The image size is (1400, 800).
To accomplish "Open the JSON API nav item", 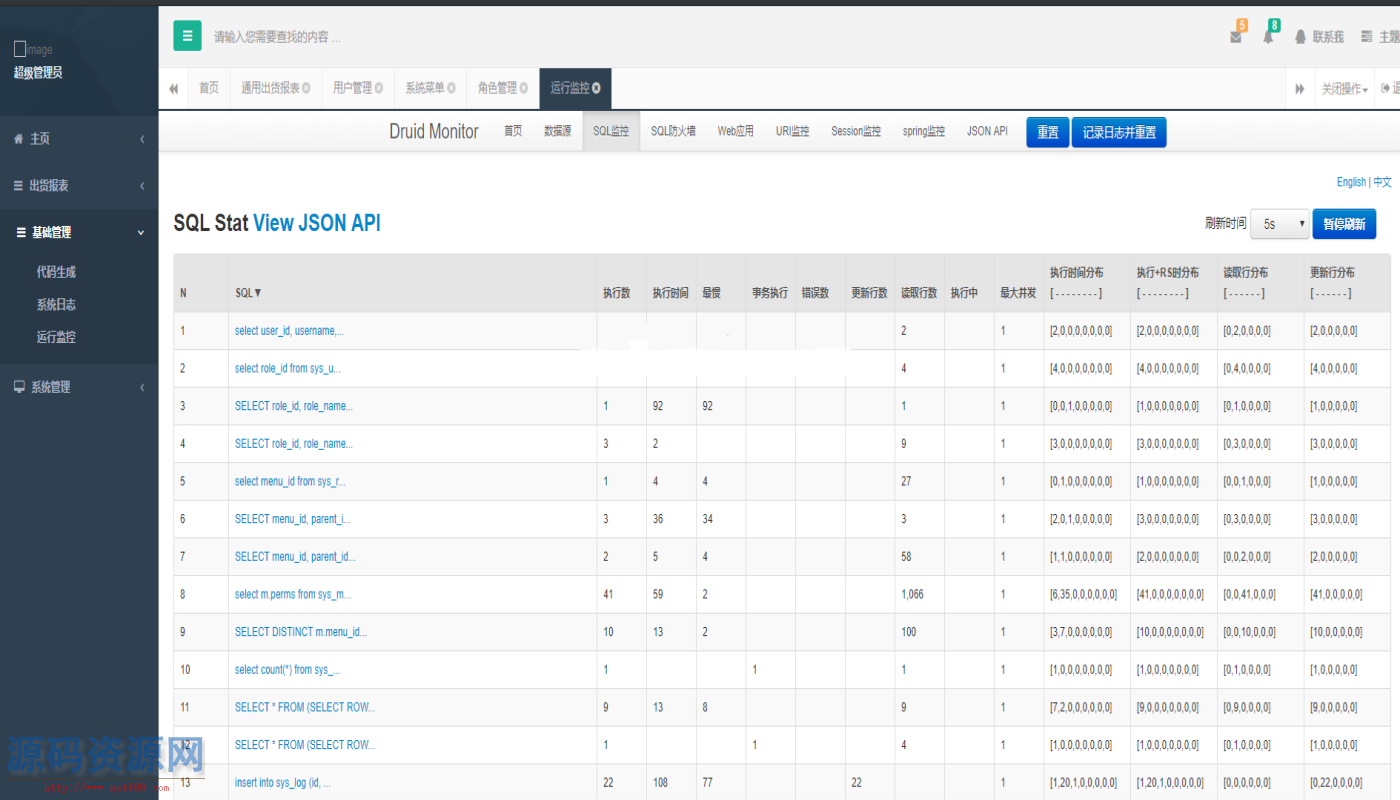I will coord(987,131).
